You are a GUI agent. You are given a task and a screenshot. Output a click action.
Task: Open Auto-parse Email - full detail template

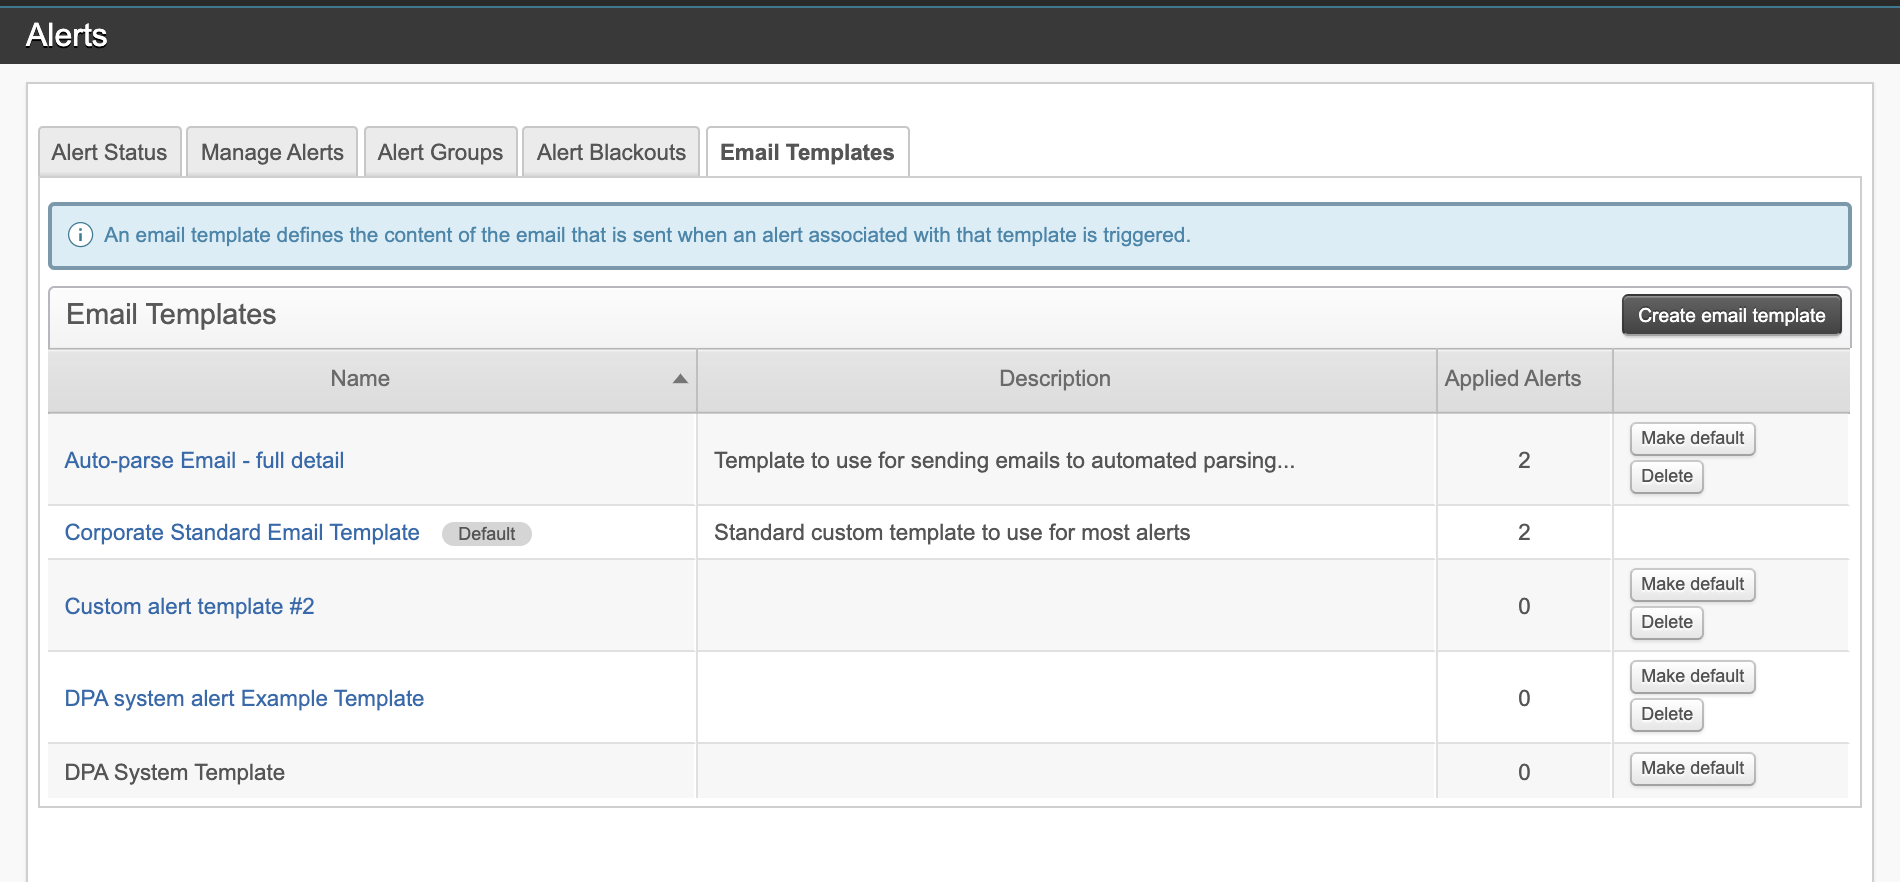(x=204, y=461)
